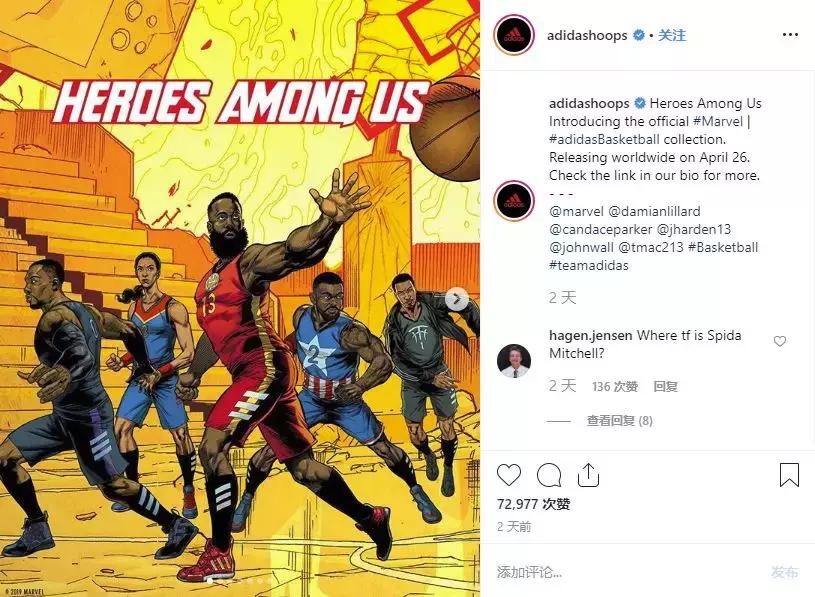
Task: Open the three-dot more options menu
Action: [790, 35]
